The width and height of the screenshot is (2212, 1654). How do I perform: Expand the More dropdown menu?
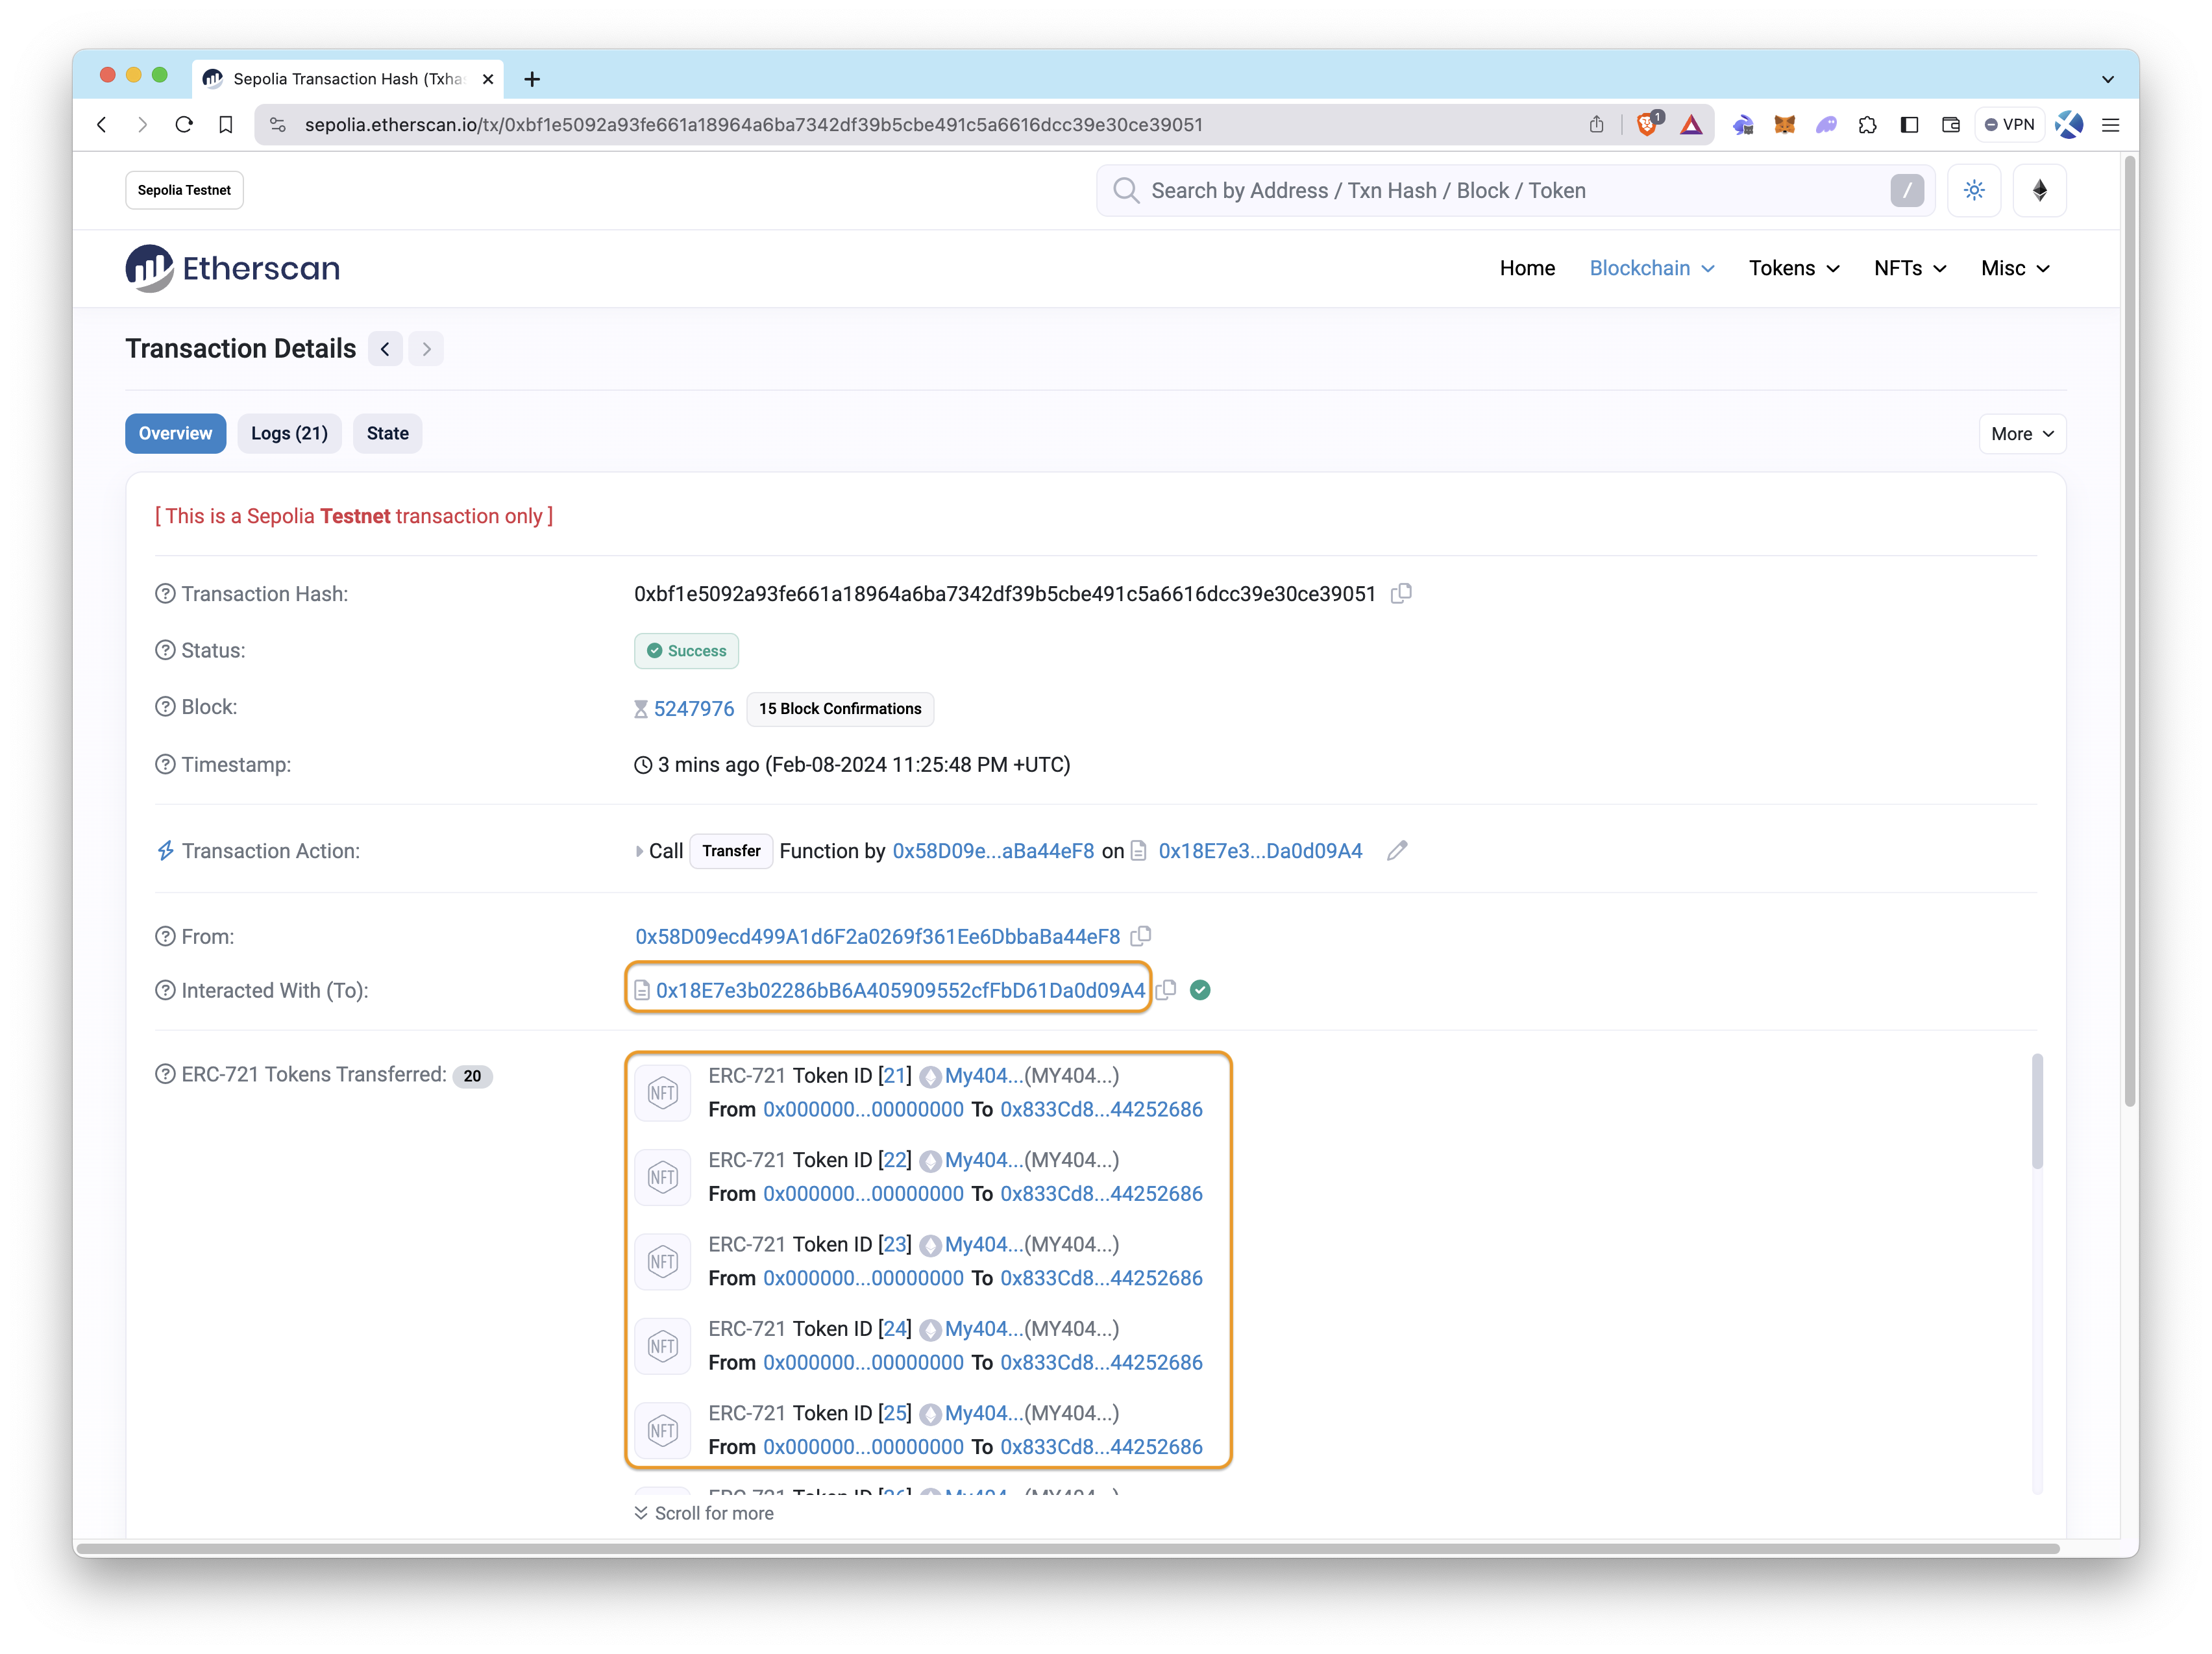click(x=2022, y=432)
